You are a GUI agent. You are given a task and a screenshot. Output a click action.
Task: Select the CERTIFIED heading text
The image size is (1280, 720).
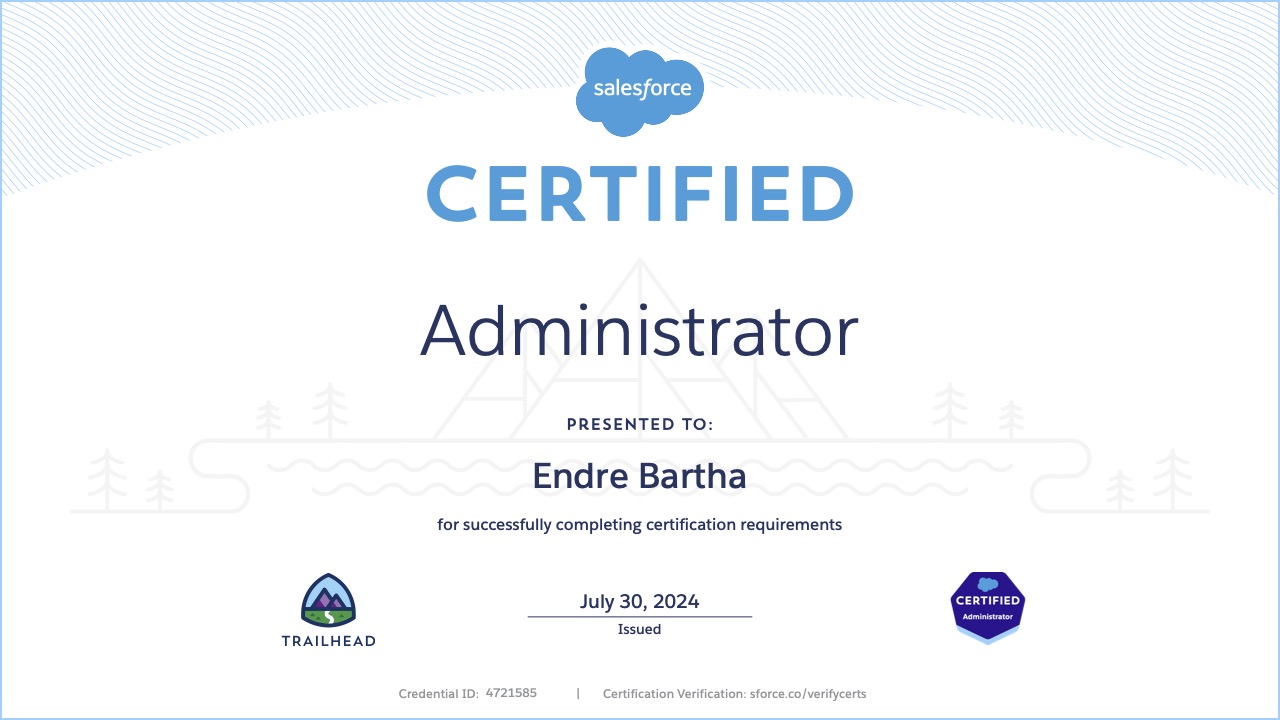(x=640, y=193)
